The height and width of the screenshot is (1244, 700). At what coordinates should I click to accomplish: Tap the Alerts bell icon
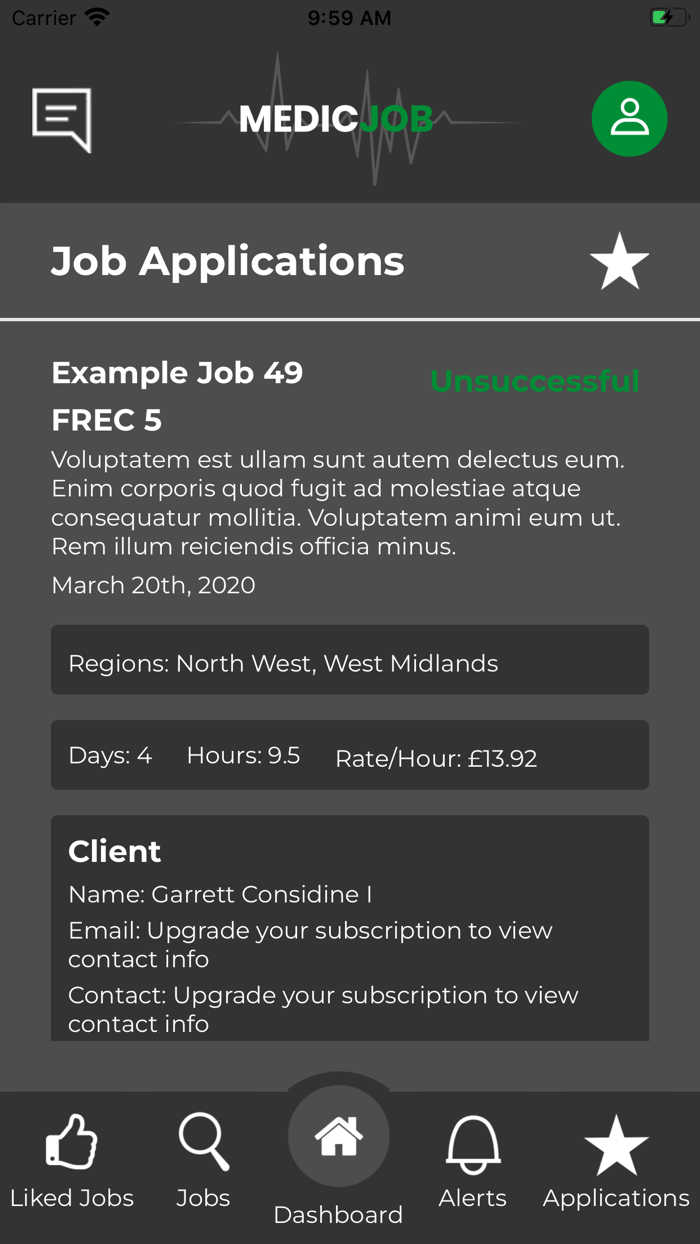472,1140
